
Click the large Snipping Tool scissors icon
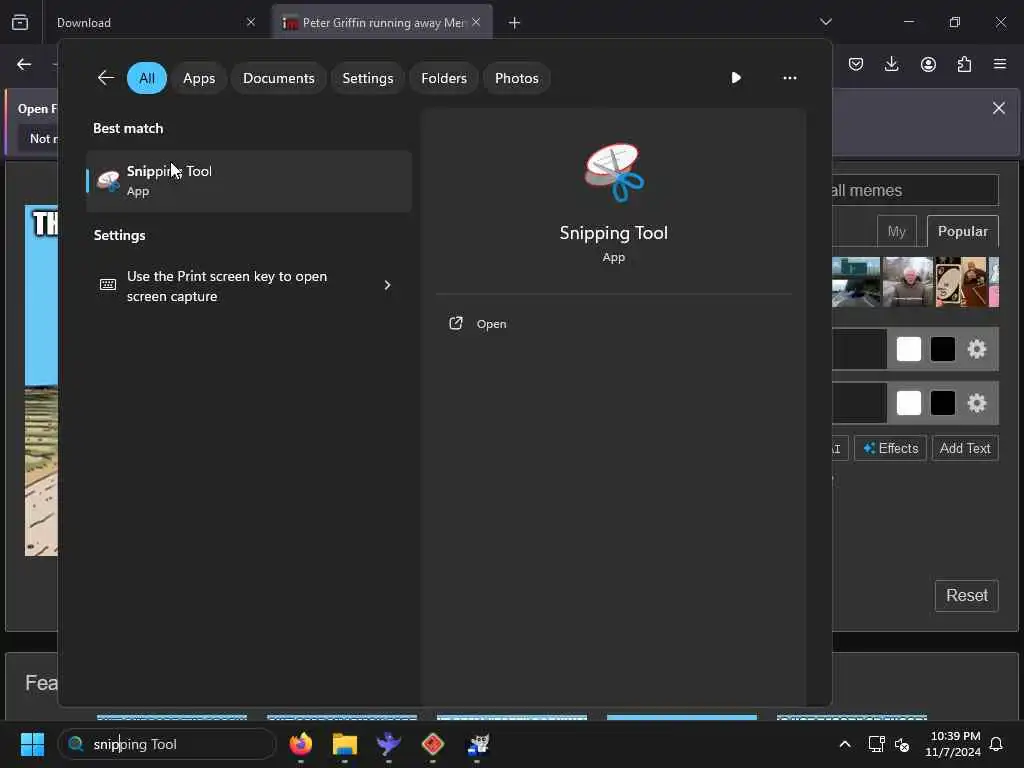click(x=614, y=172)
